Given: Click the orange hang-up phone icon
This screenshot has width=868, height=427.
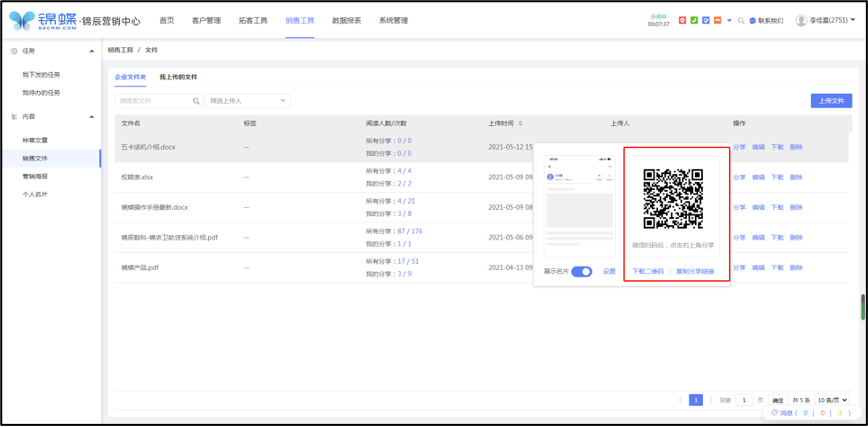Looking at the screenshot, I should (717, 20).
